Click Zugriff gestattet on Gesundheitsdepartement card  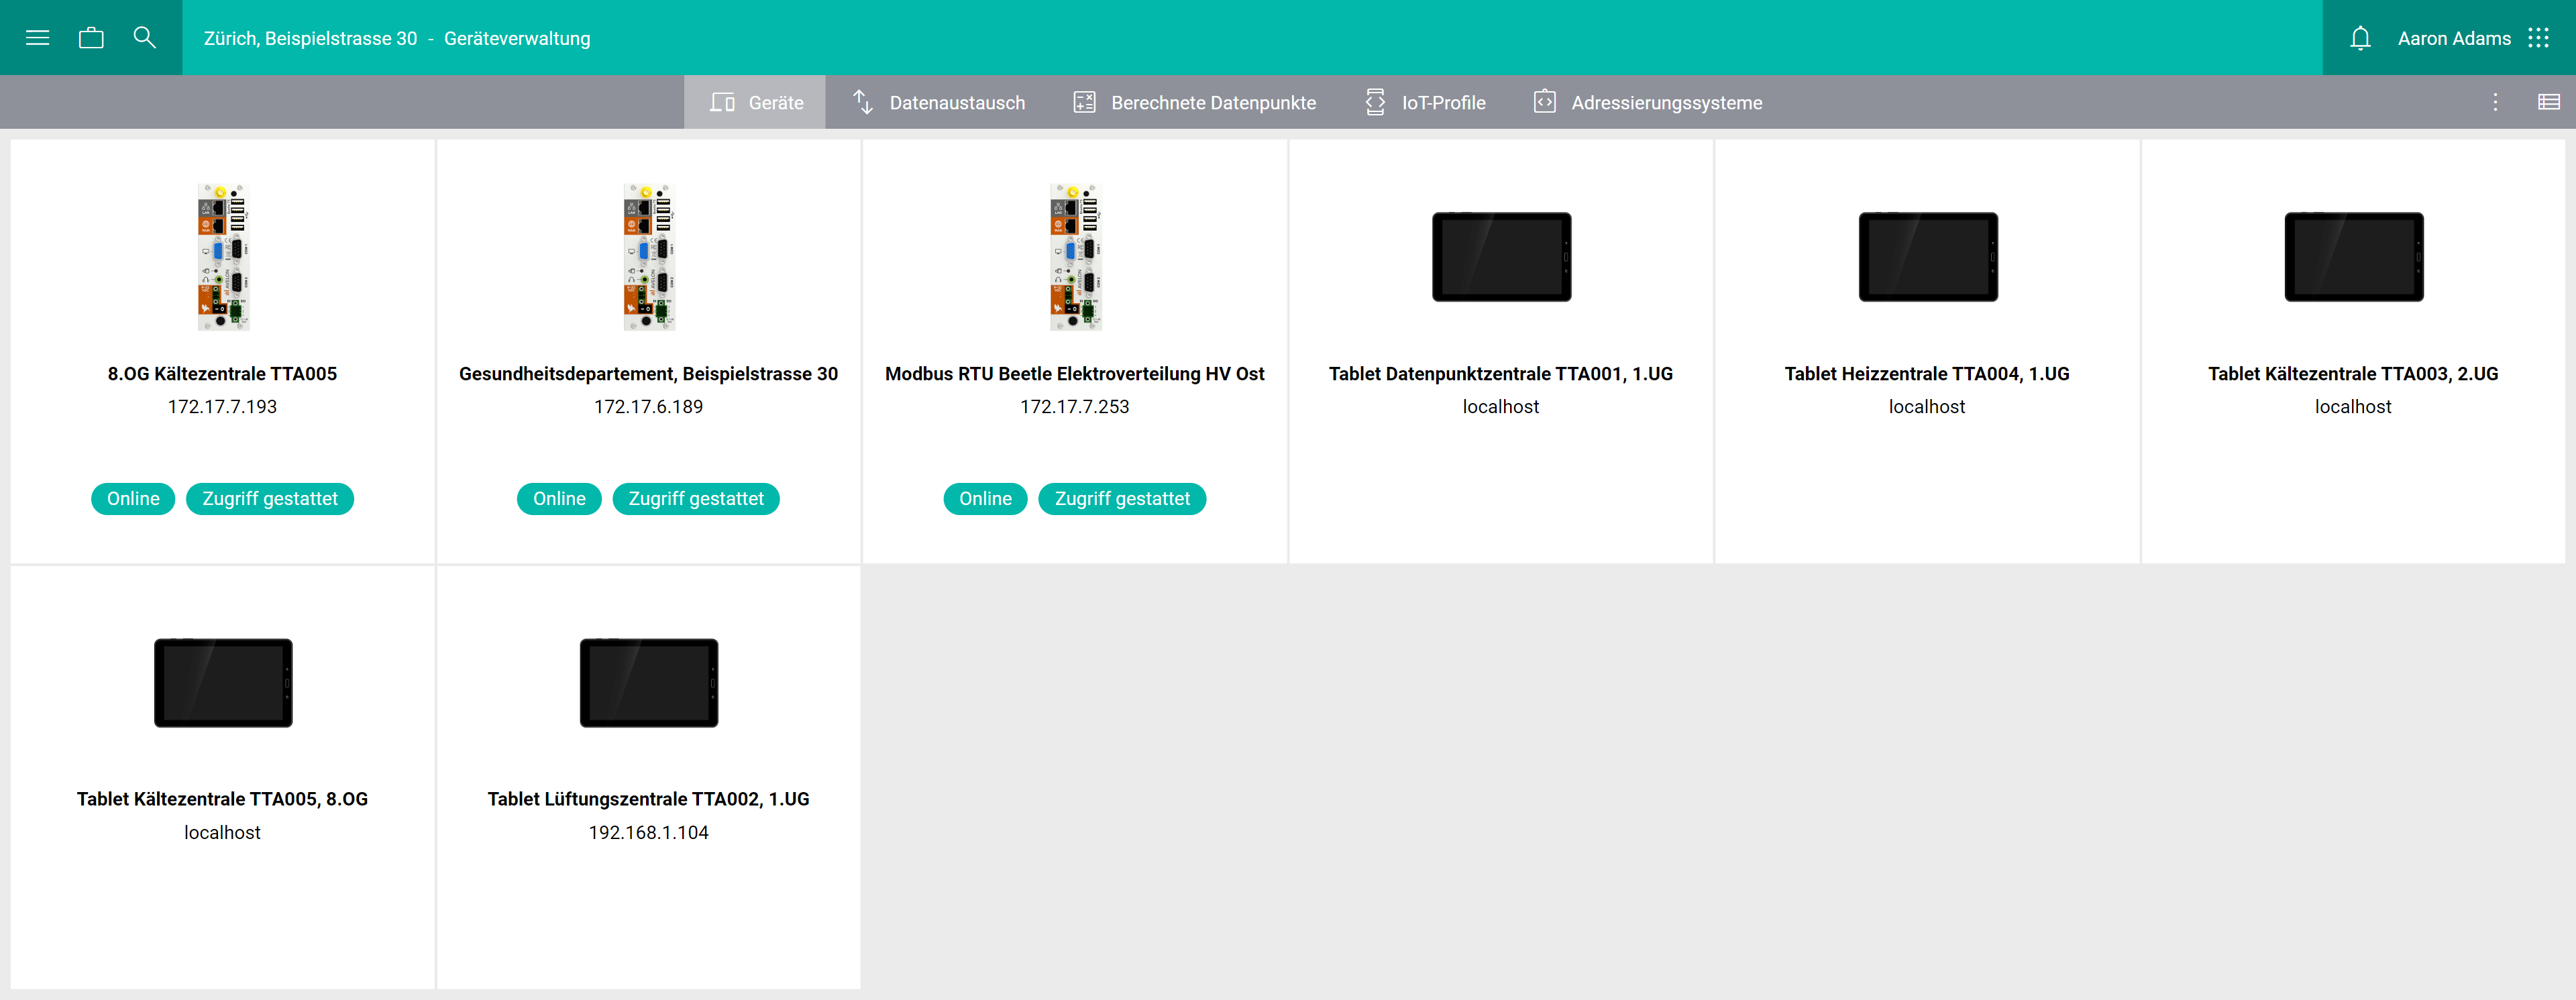(696, 499)
